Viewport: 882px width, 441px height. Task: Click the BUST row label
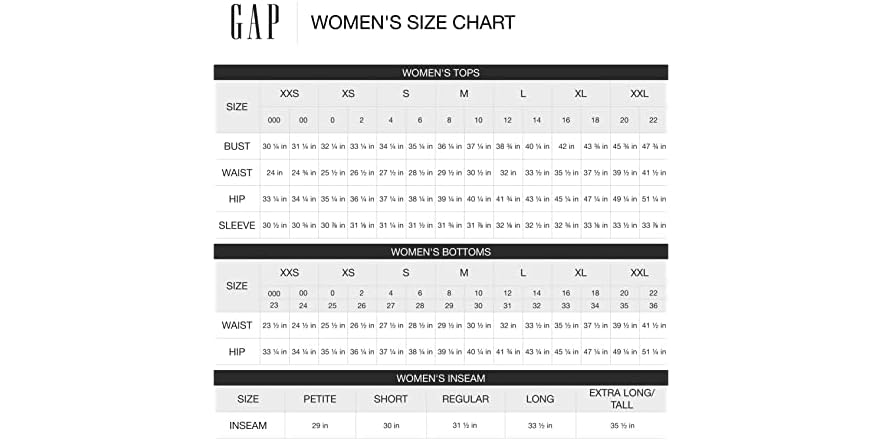coord(237,146)
